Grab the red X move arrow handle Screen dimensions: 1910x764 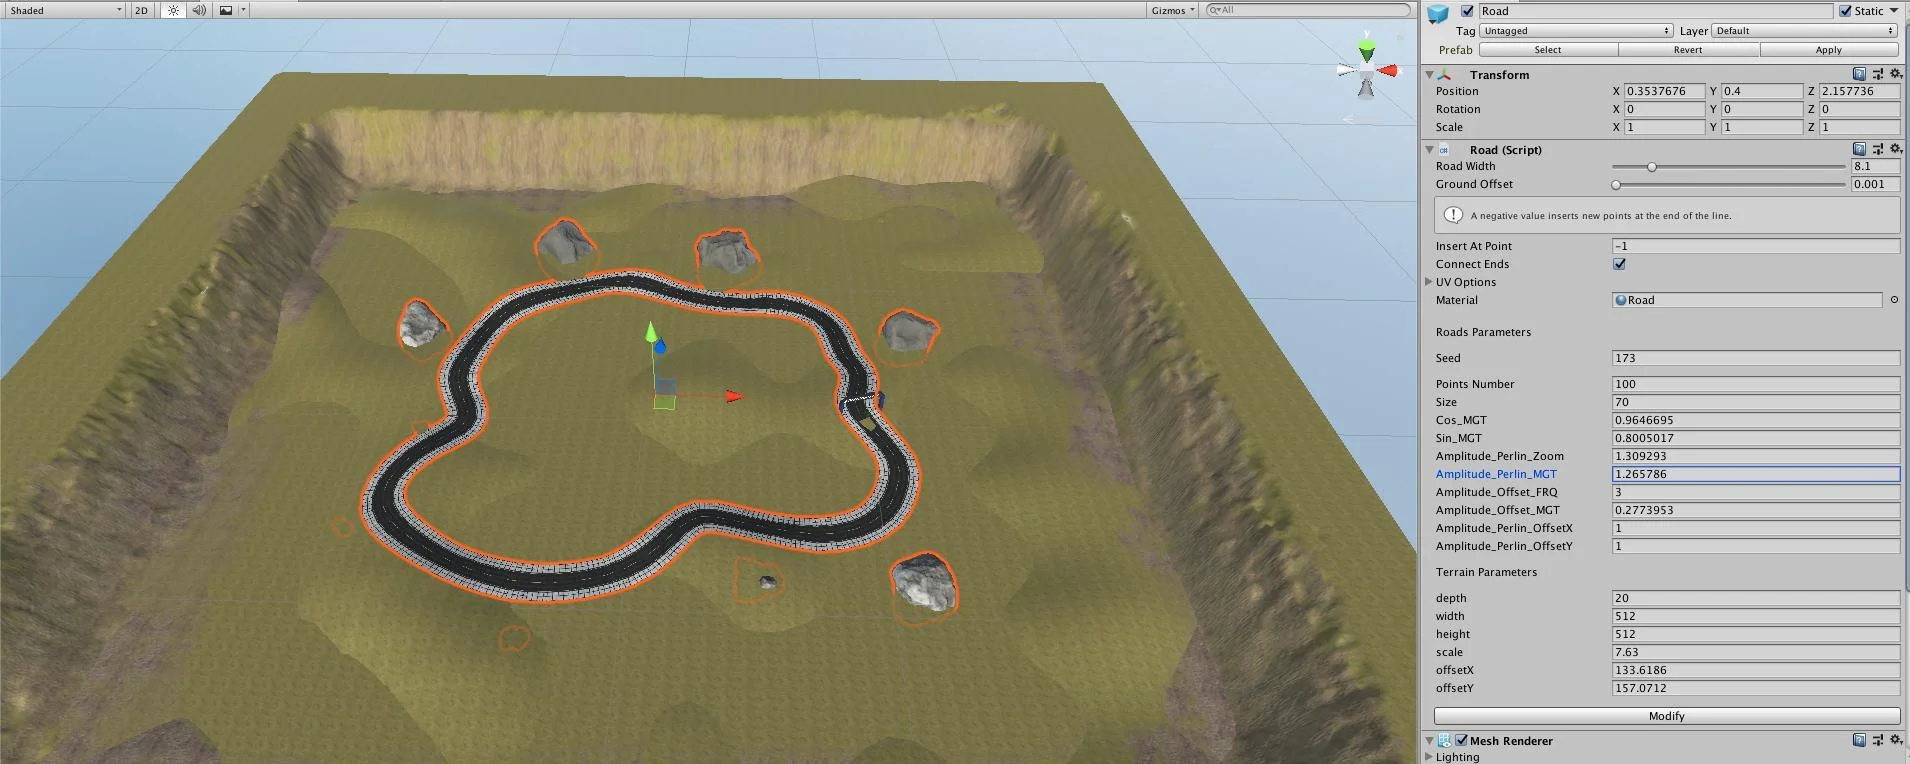click(x=735, y=397)
